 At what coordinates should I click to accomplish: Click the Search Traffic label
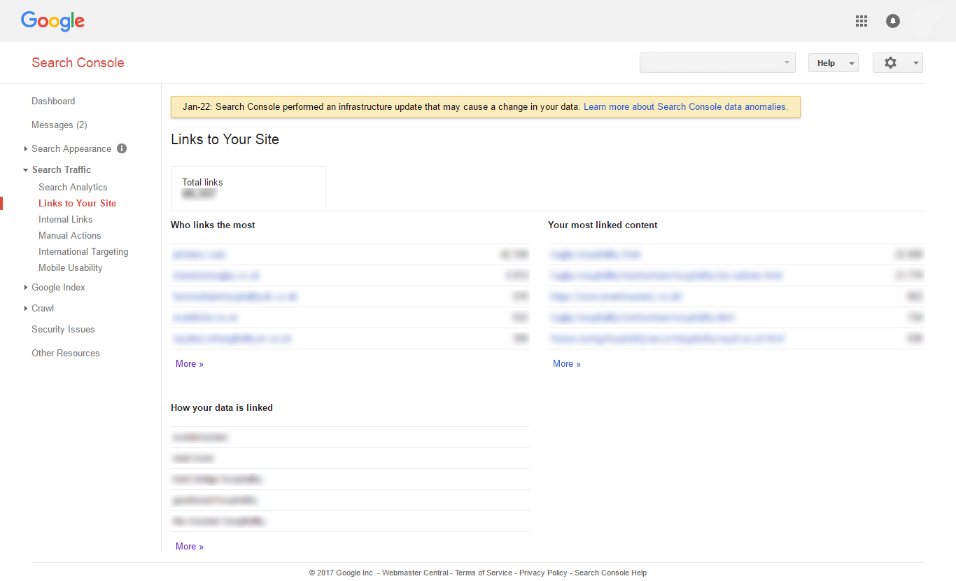[x=61, y=170]
